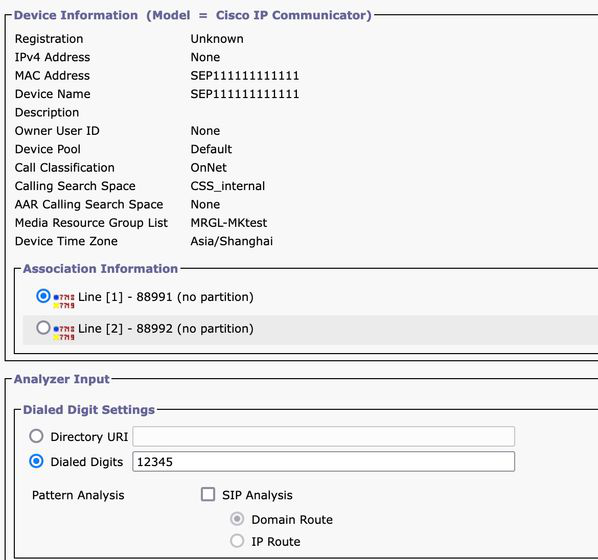Image resolution: width=598 pixels, height=560 pixels.
Task: Click the Line [2] - 88992 (no partition) text
Action: click(166, 328)
